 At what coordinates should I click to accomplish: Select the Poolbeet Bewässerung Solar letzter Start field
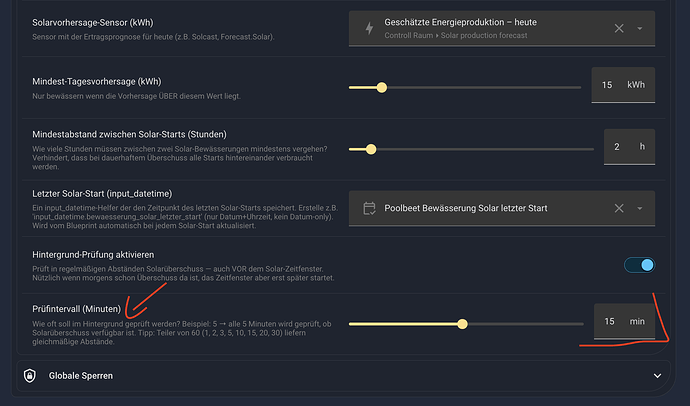pyautogui.click(x=502, y=208)
